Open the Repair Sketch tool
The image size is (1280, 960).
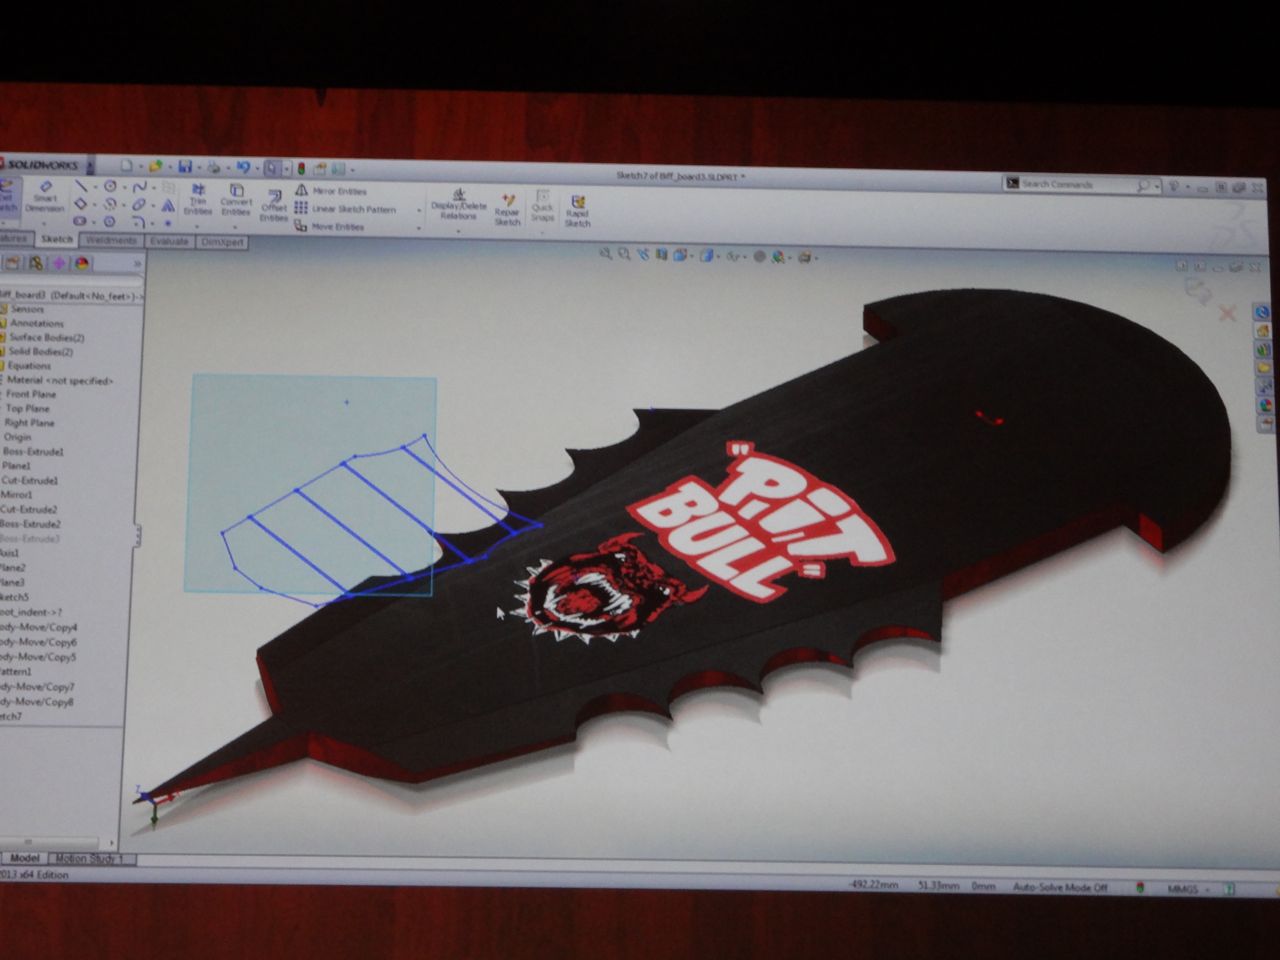coord(507,209)
